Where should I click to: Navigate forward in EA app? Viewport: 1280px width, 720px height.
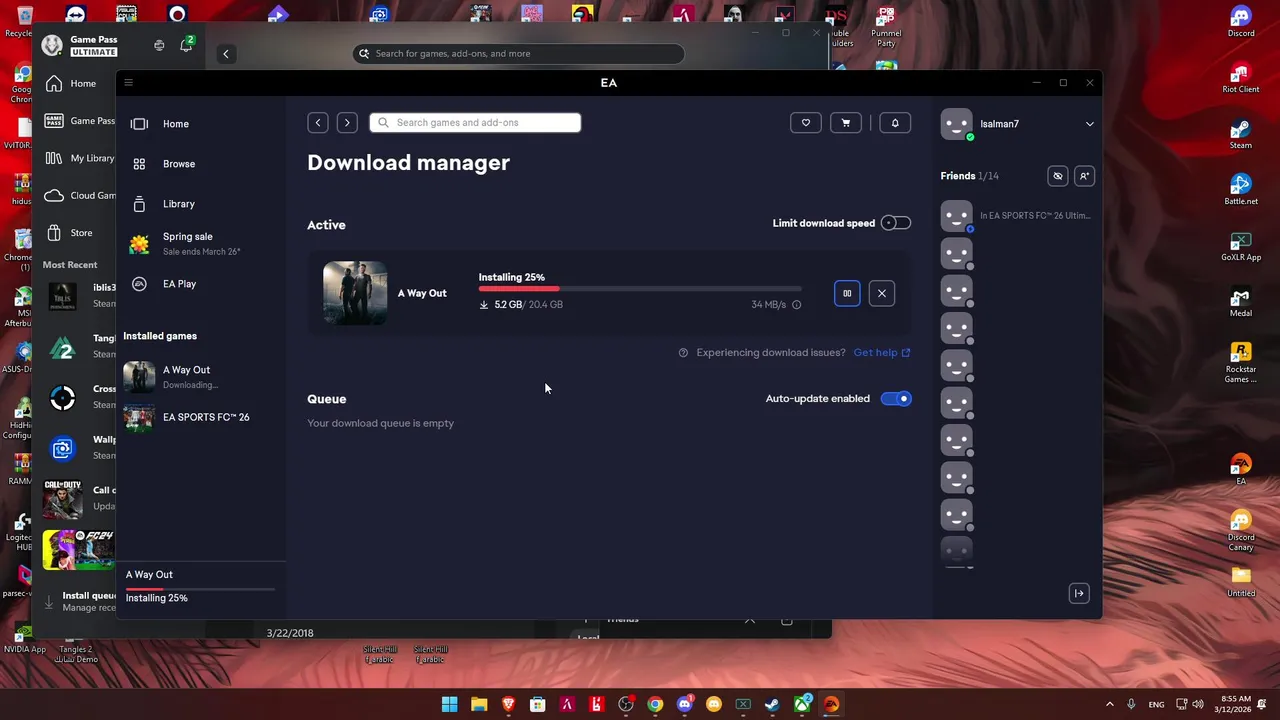(347, 123)
